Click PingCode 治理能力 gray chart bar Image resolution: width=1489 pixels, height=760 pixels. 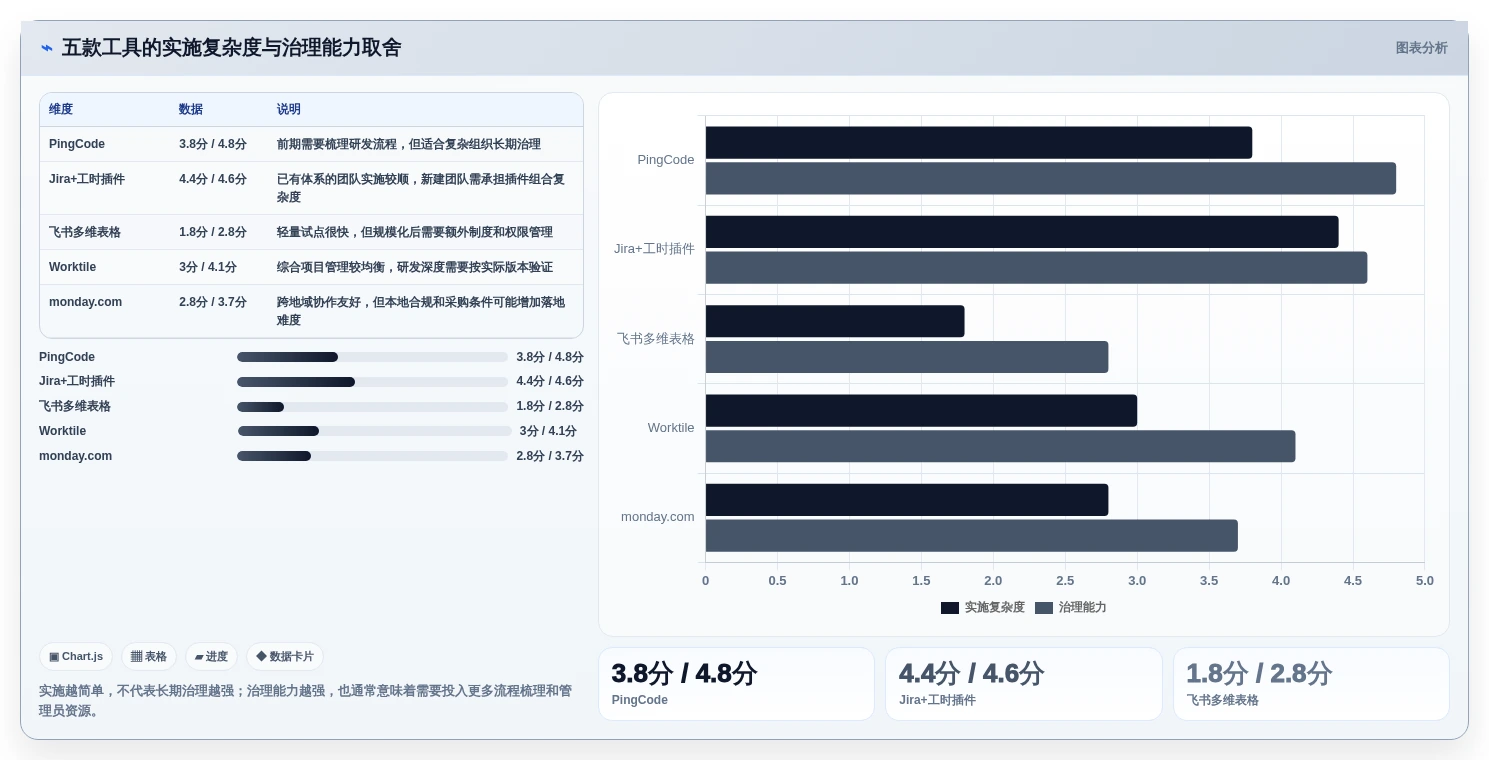(1051, 178)
